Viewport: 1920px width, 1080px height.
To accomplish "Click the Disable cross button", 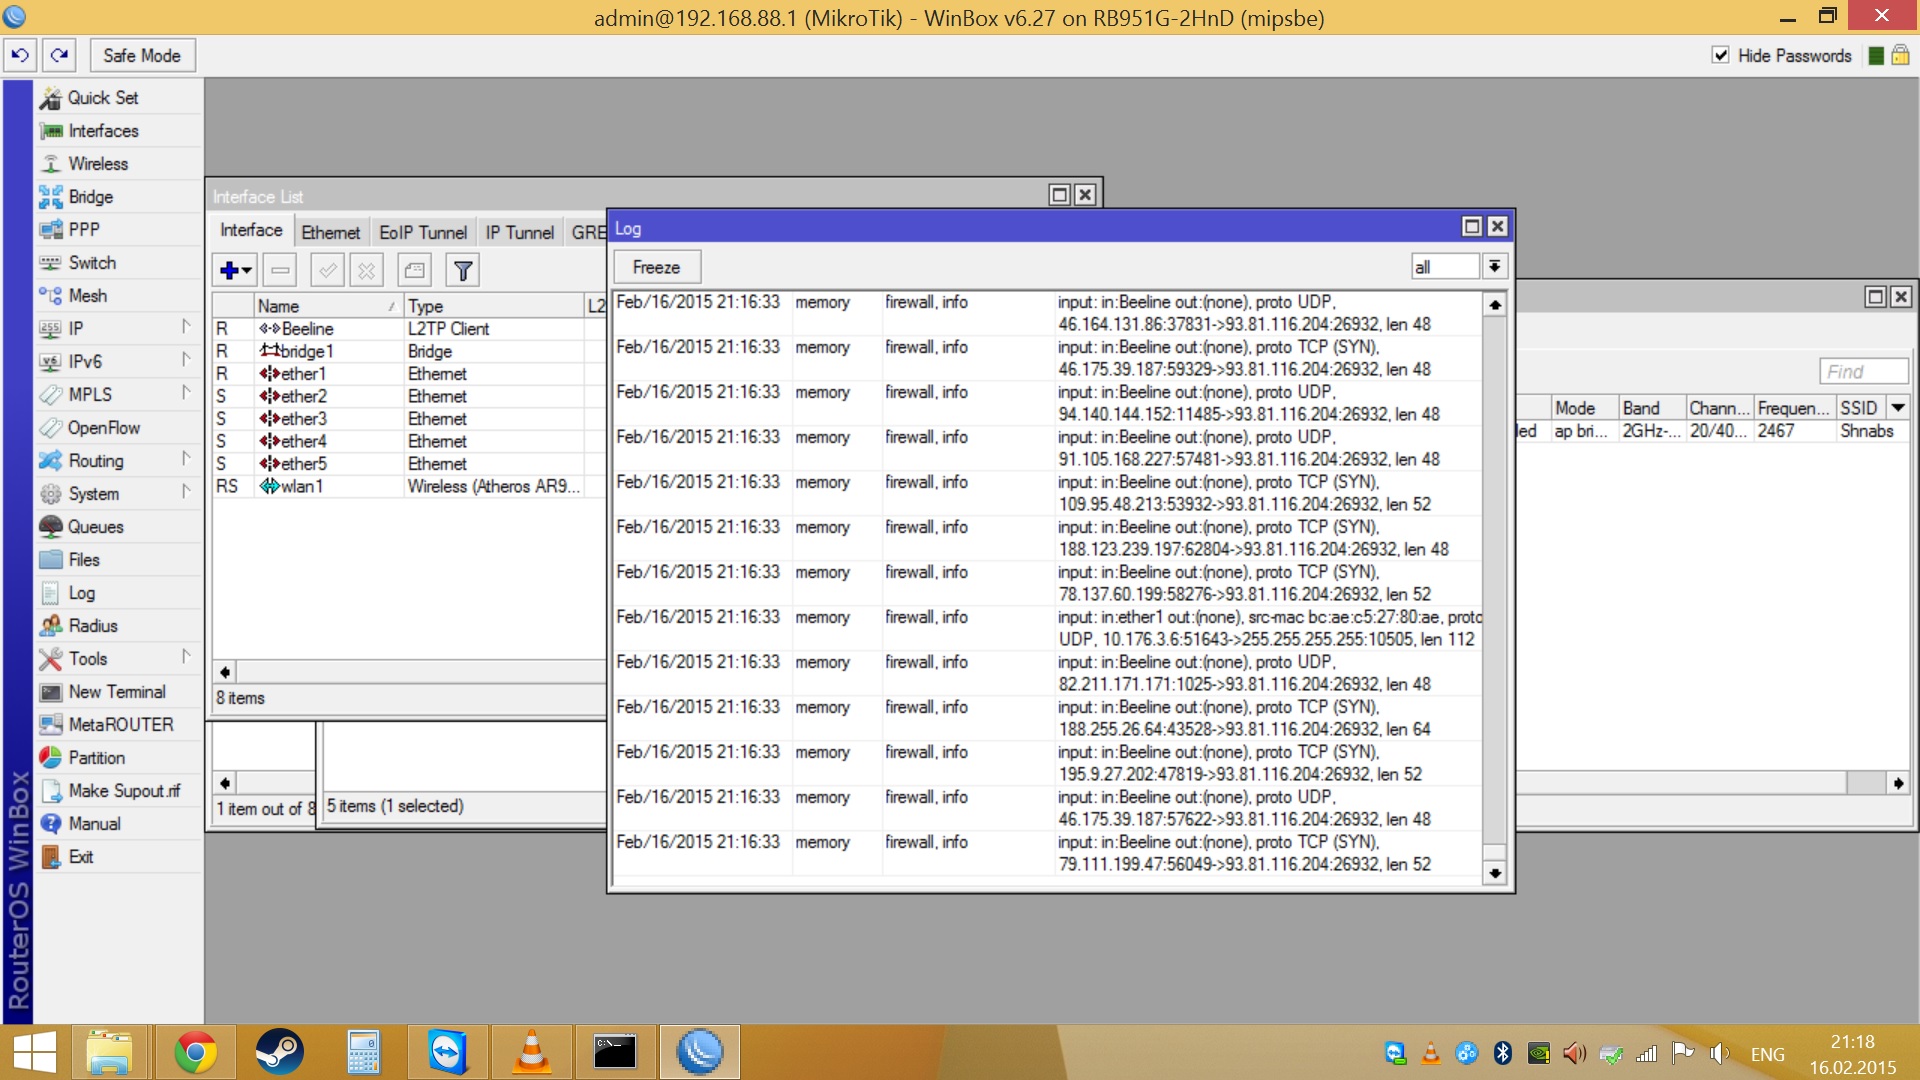I will tap(367, 270).
